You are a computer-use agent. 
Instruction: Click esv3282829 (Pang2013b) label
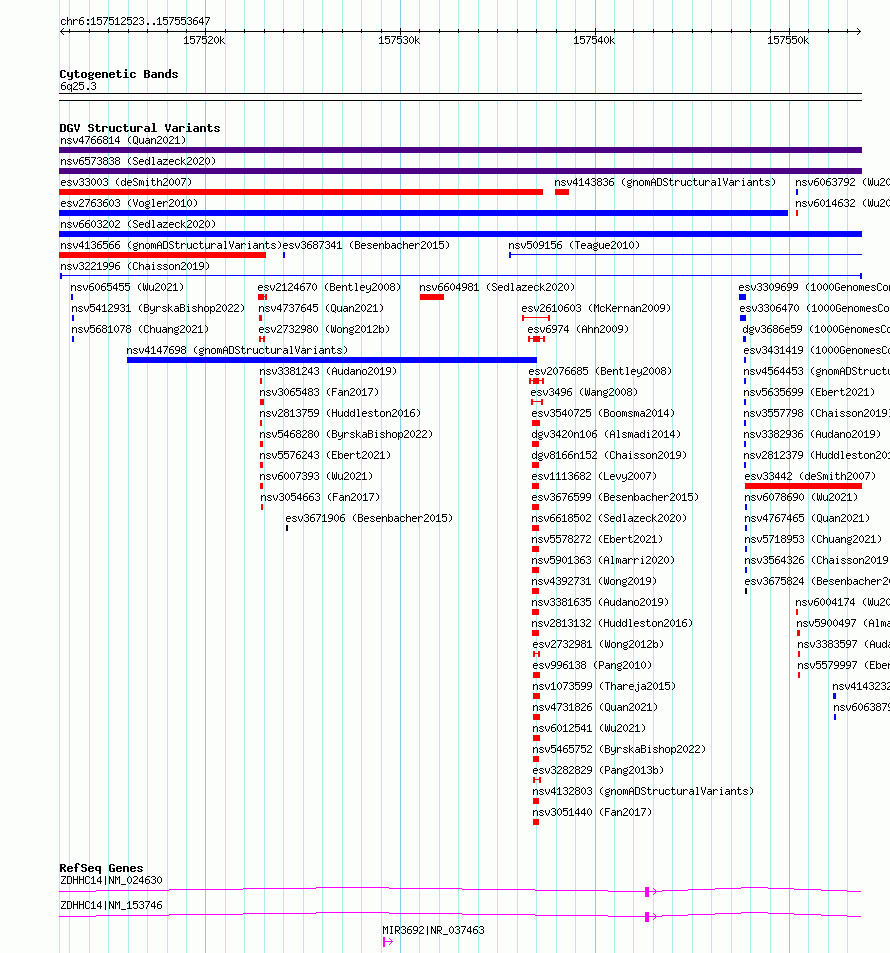point(598,770)
